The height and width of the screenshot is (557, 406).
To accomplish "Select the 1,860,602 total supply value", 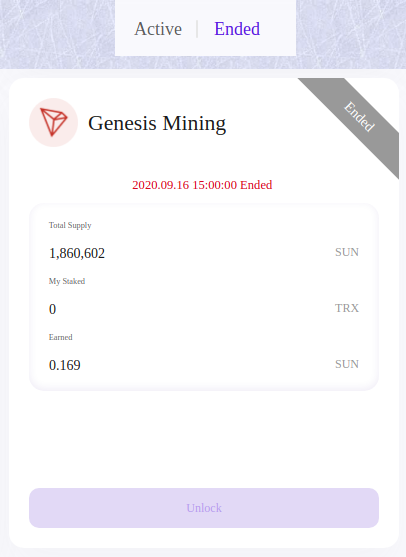I will click(77, 253).
